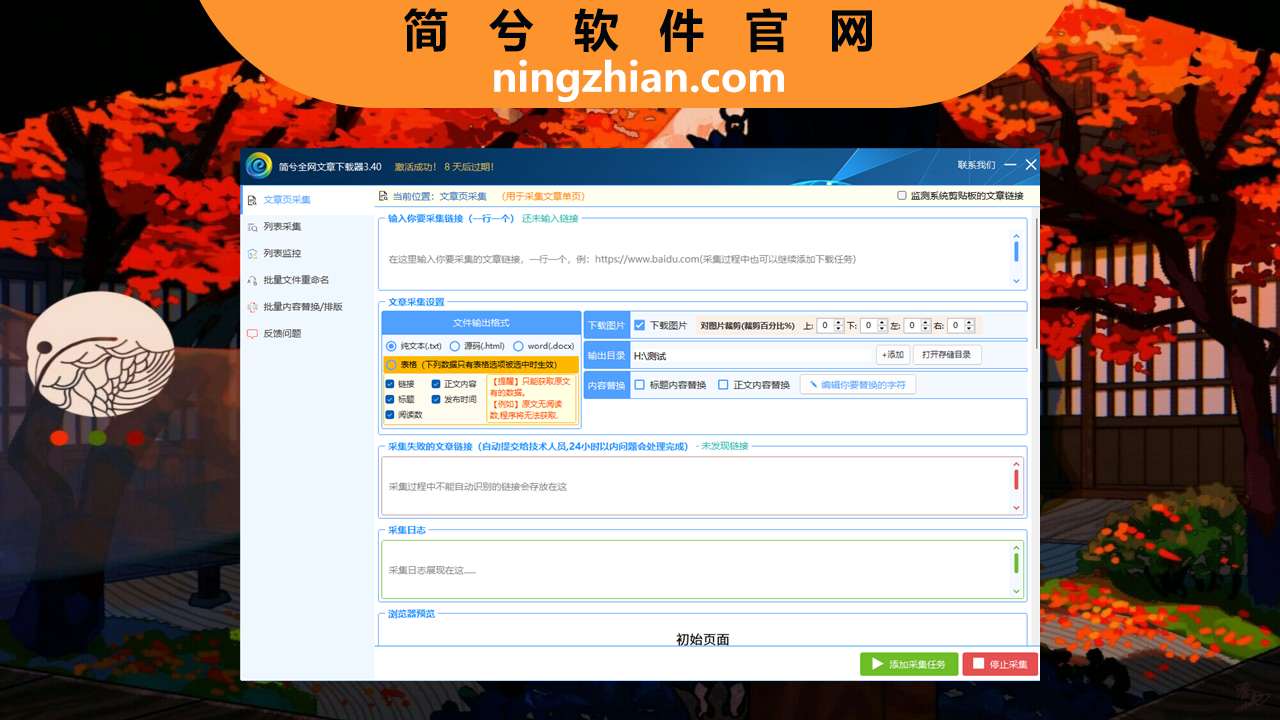Click the 文章页采集 sidebar icon
Viewport: 1280px width, 720px height.
click(252, 200)
